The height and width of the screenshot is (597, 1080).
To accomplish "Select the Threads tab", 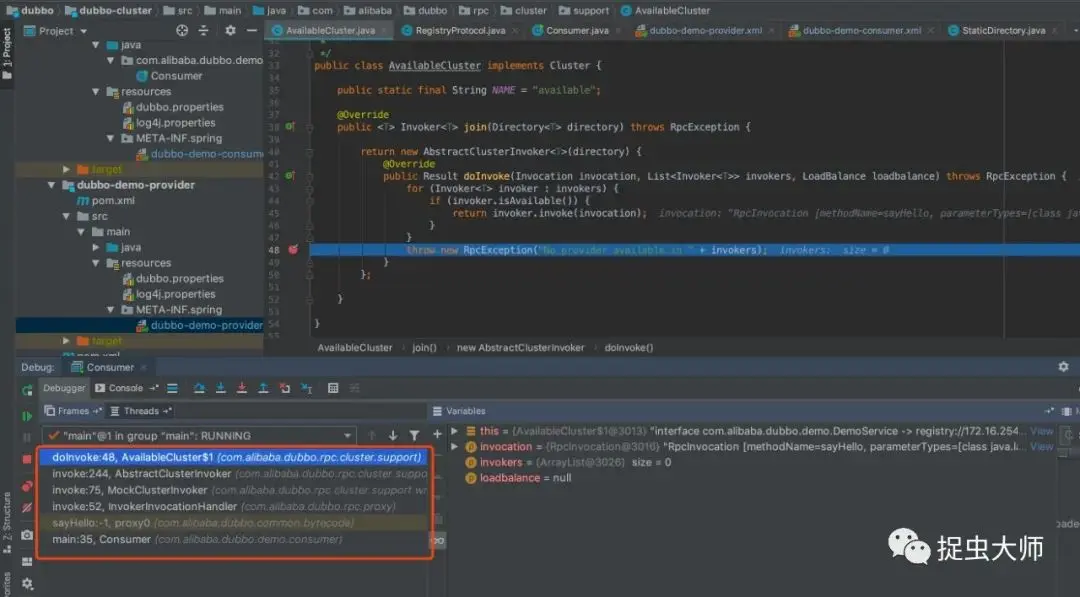I will pyautogui.click(x=141, y=411).
